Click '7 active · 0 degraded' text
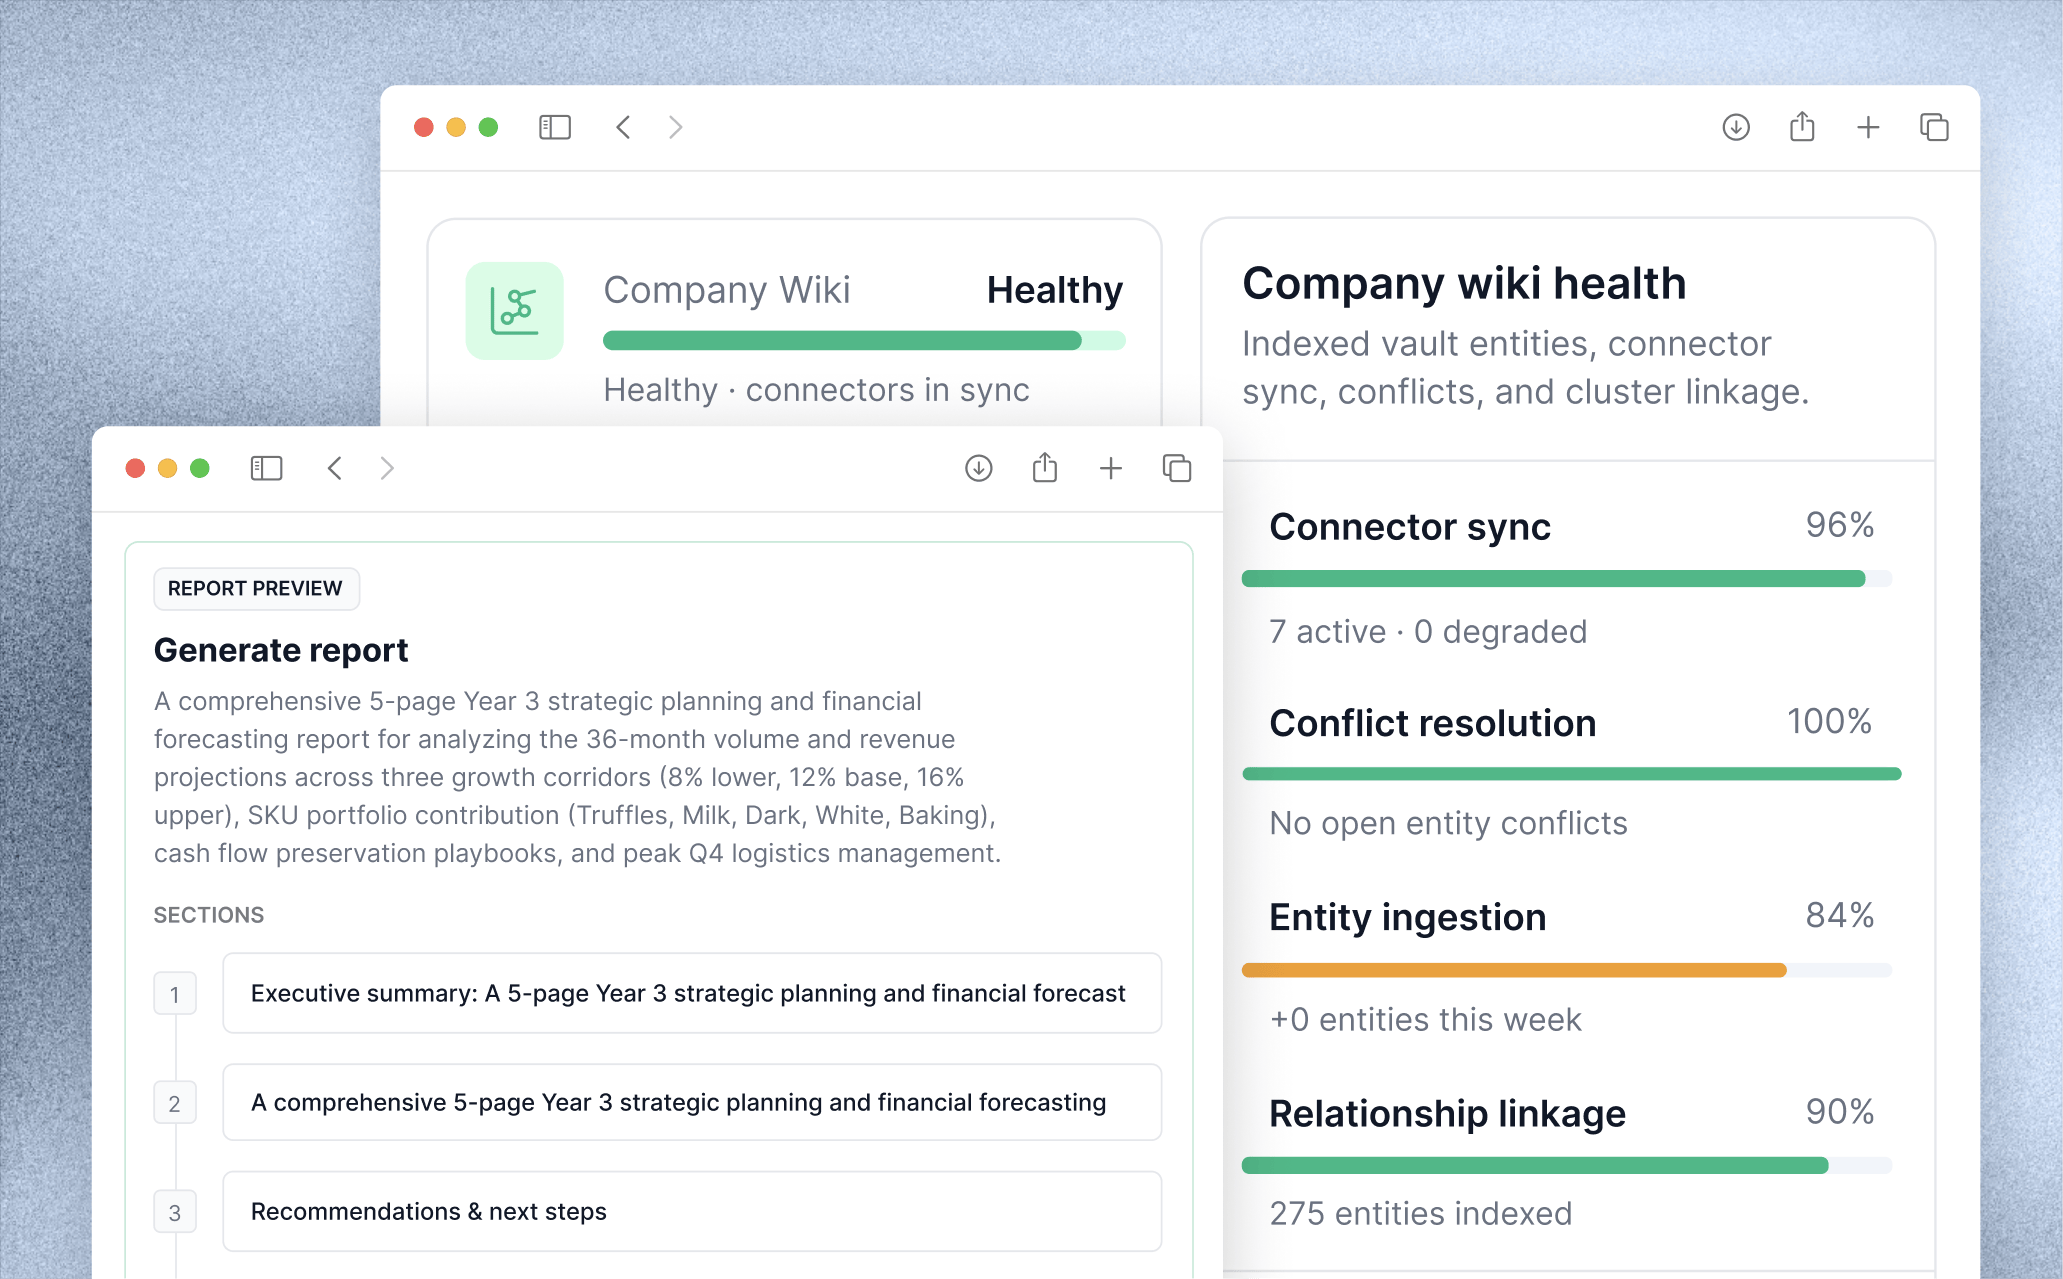The image size is (2063, 1279). click(1428, 631)
